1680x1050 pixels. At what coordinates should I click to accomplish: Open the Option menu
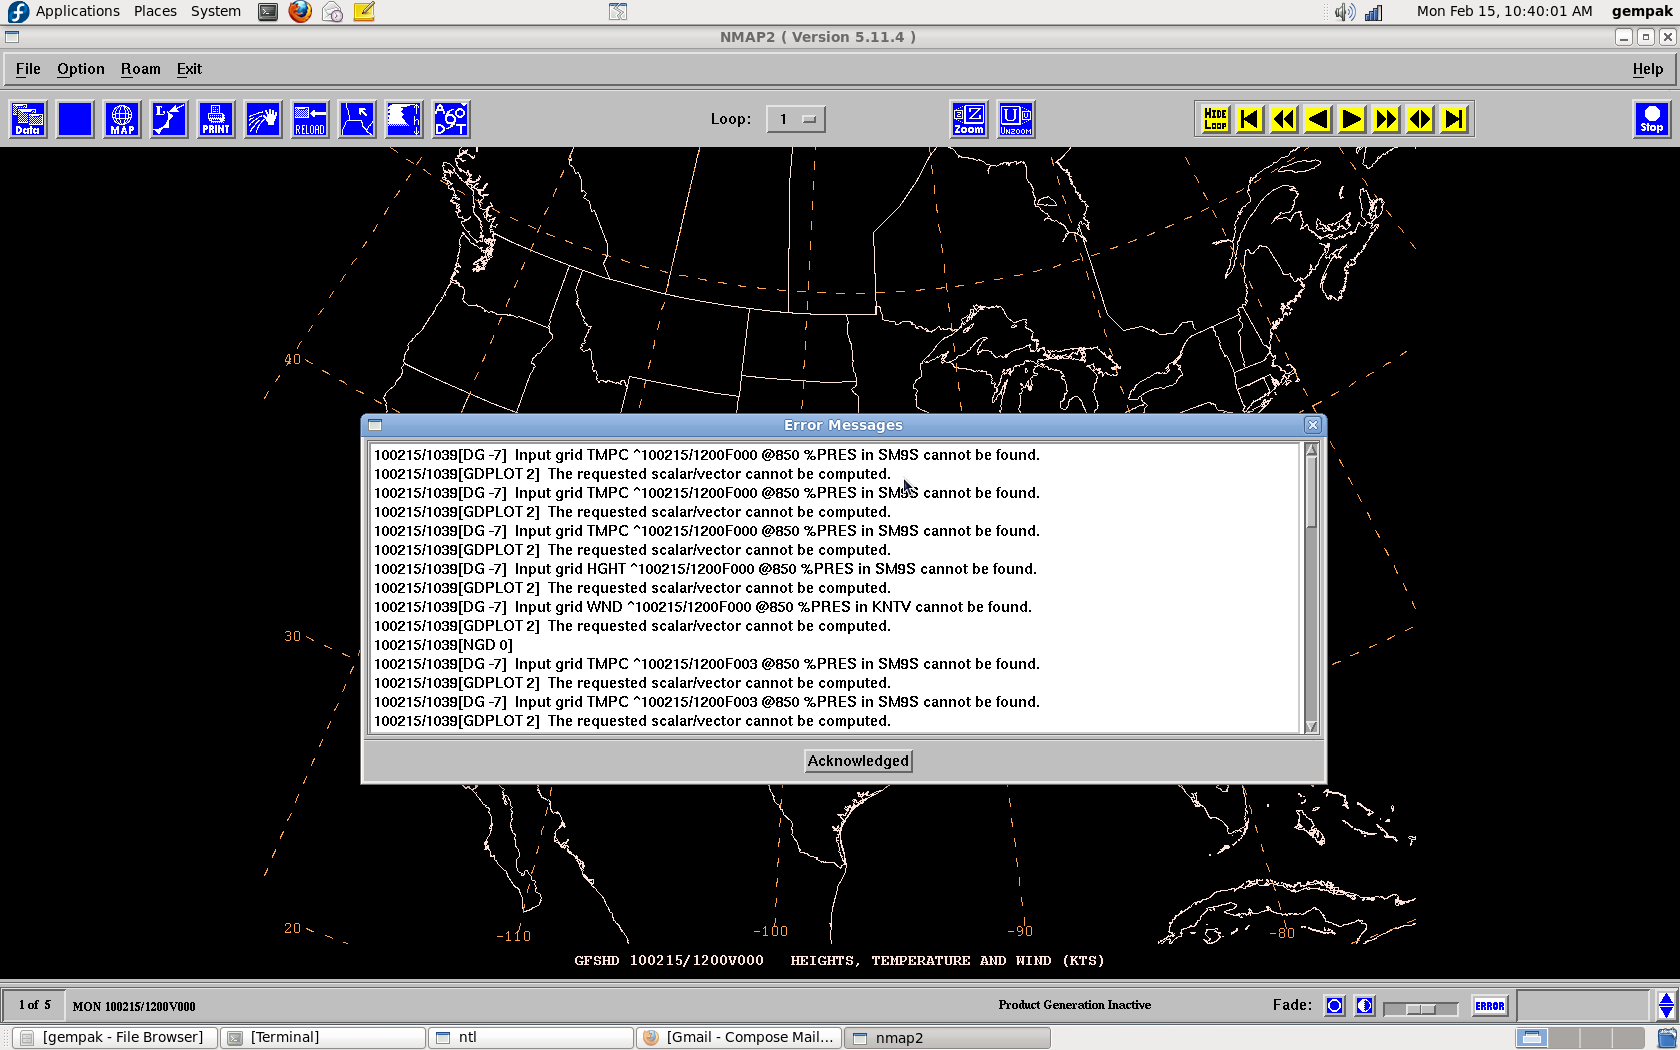point(80,69)
